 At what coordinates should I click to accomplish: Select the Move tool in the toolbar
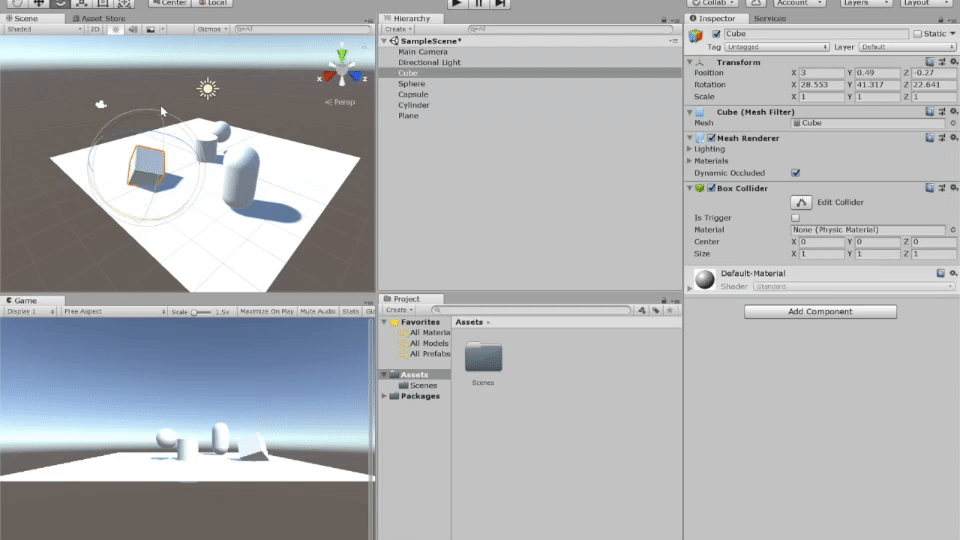click(x=39, y=3)
